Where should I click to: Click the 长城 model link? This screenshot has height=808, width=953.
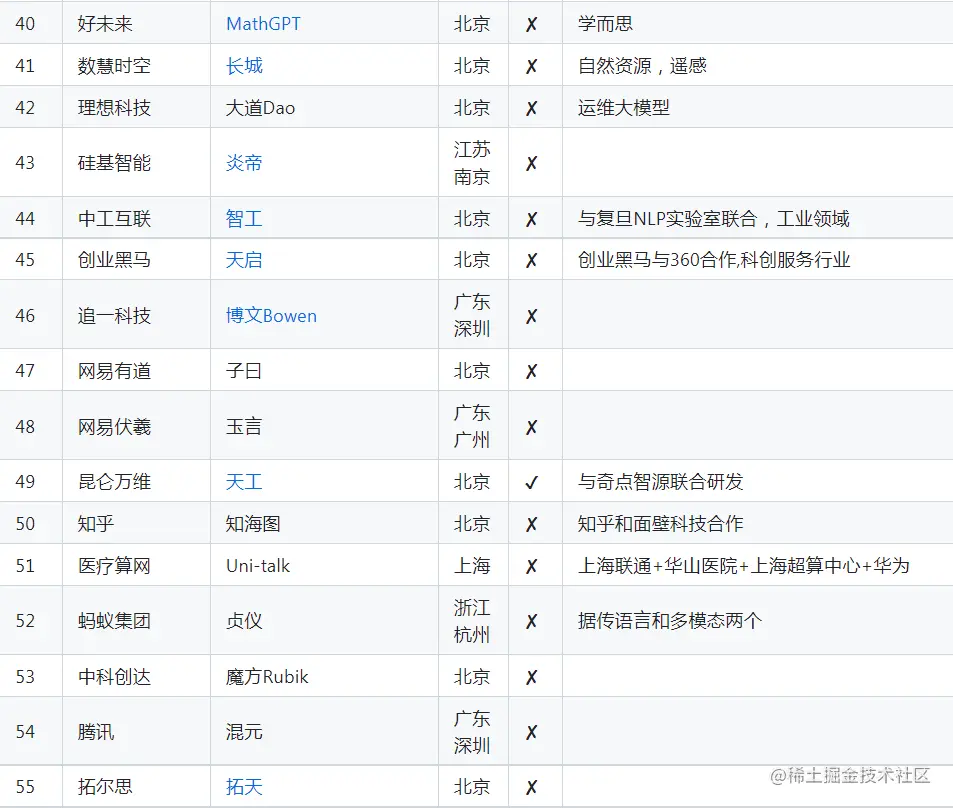[x=243, y=66]
